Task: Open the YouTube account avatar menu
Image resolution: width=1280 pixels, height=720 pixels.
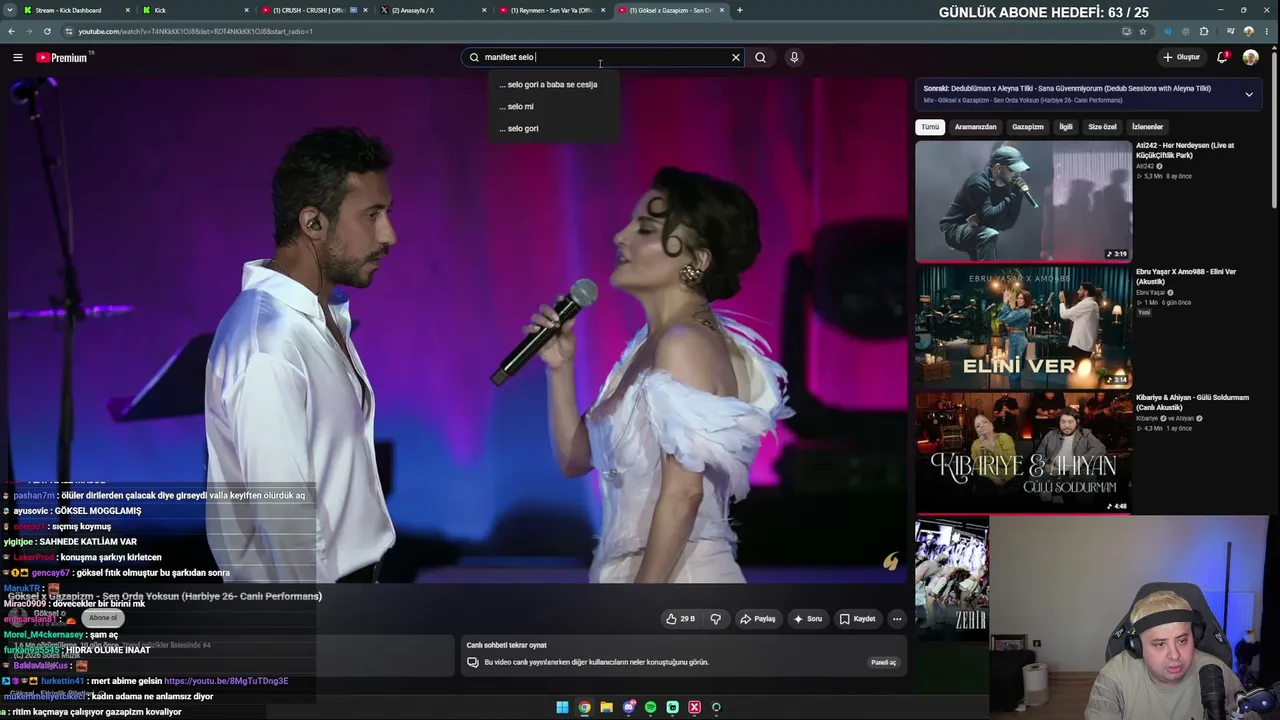Action: click(1250, 57)
